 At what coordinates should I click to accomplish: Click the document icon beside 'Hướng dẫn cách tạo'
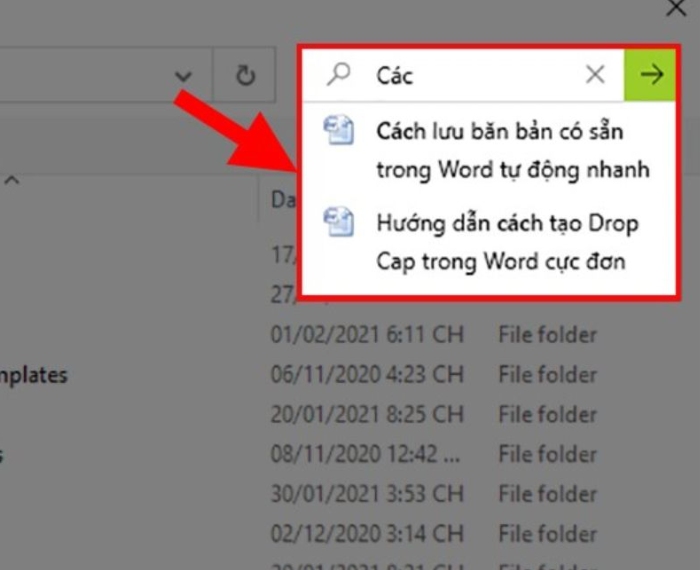pos(339,222)
